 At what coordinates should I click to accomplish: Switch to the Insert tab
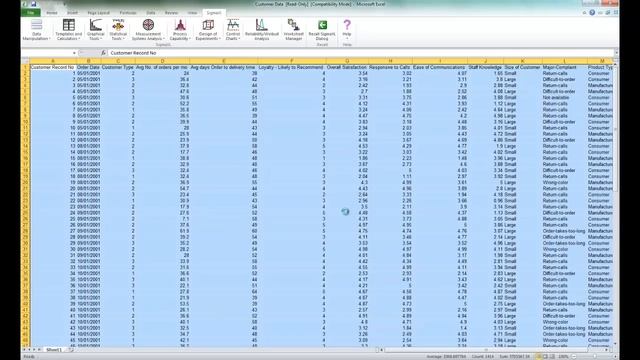72,13
